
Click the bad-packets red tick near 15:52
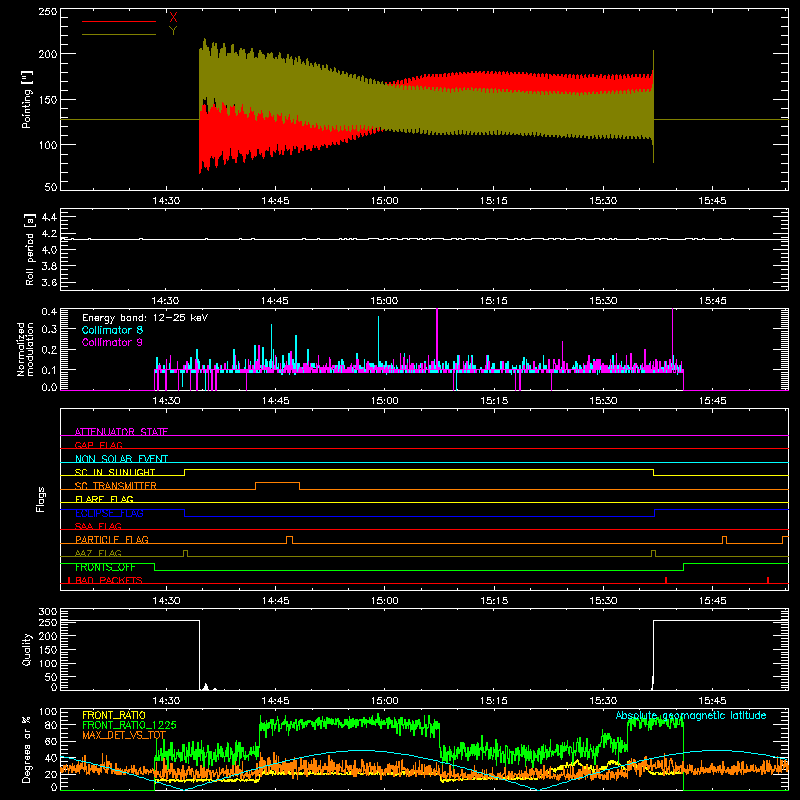768,580
